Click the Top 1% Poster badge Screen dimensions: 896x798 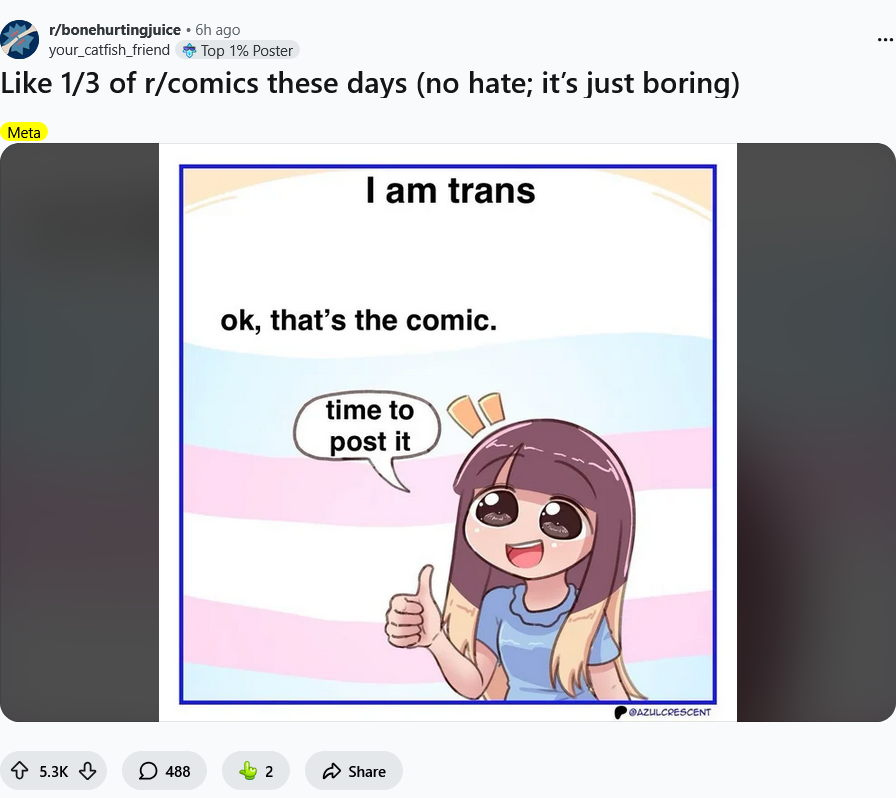(x=237, y=50)
